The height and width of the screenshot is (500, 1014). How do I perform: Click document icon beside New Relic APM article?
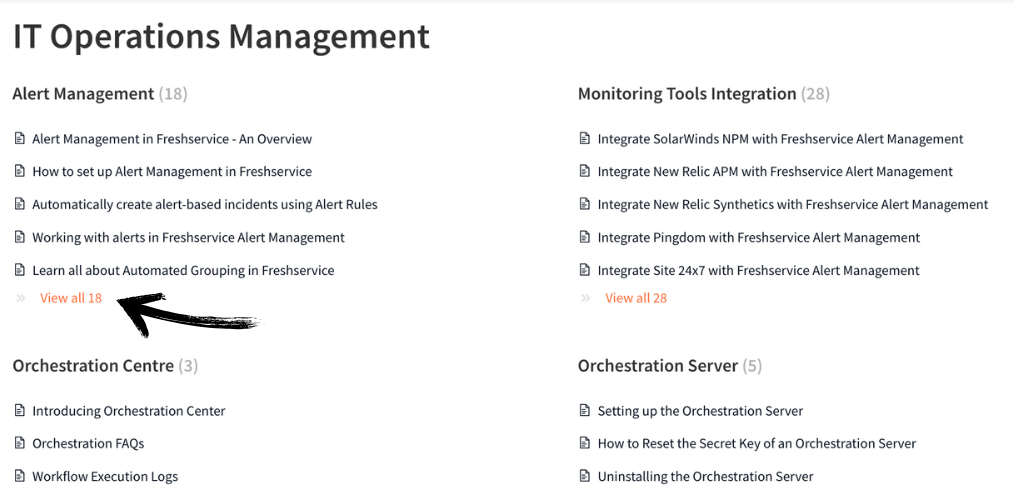(x=585, y=171)
